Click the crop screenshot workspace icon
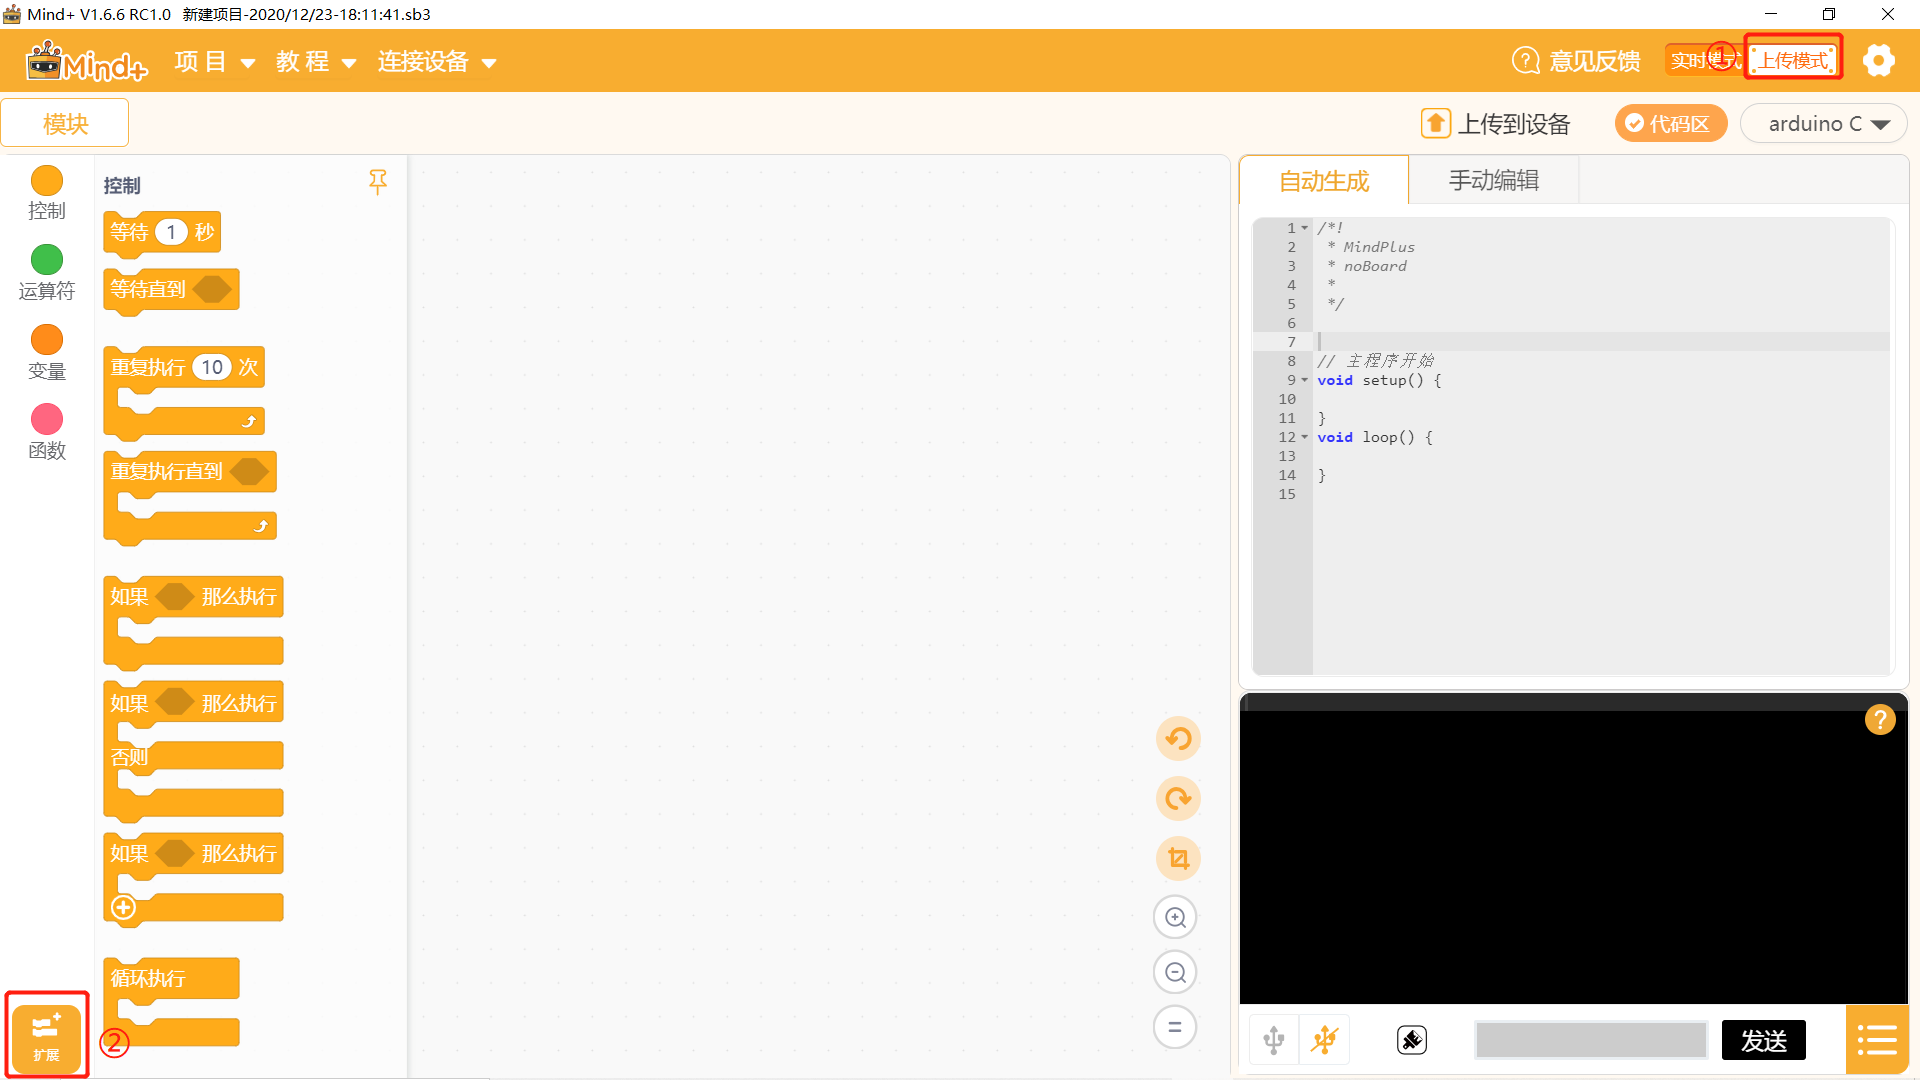 pyautogui.click(x=1178, y=858)
